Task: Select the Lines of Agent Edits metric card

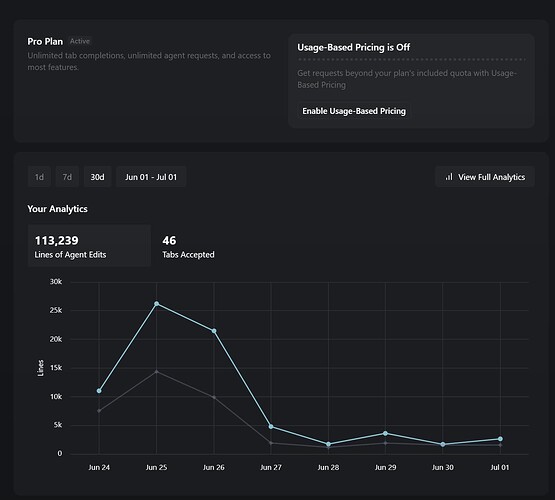Action: (x=89, y=246)
